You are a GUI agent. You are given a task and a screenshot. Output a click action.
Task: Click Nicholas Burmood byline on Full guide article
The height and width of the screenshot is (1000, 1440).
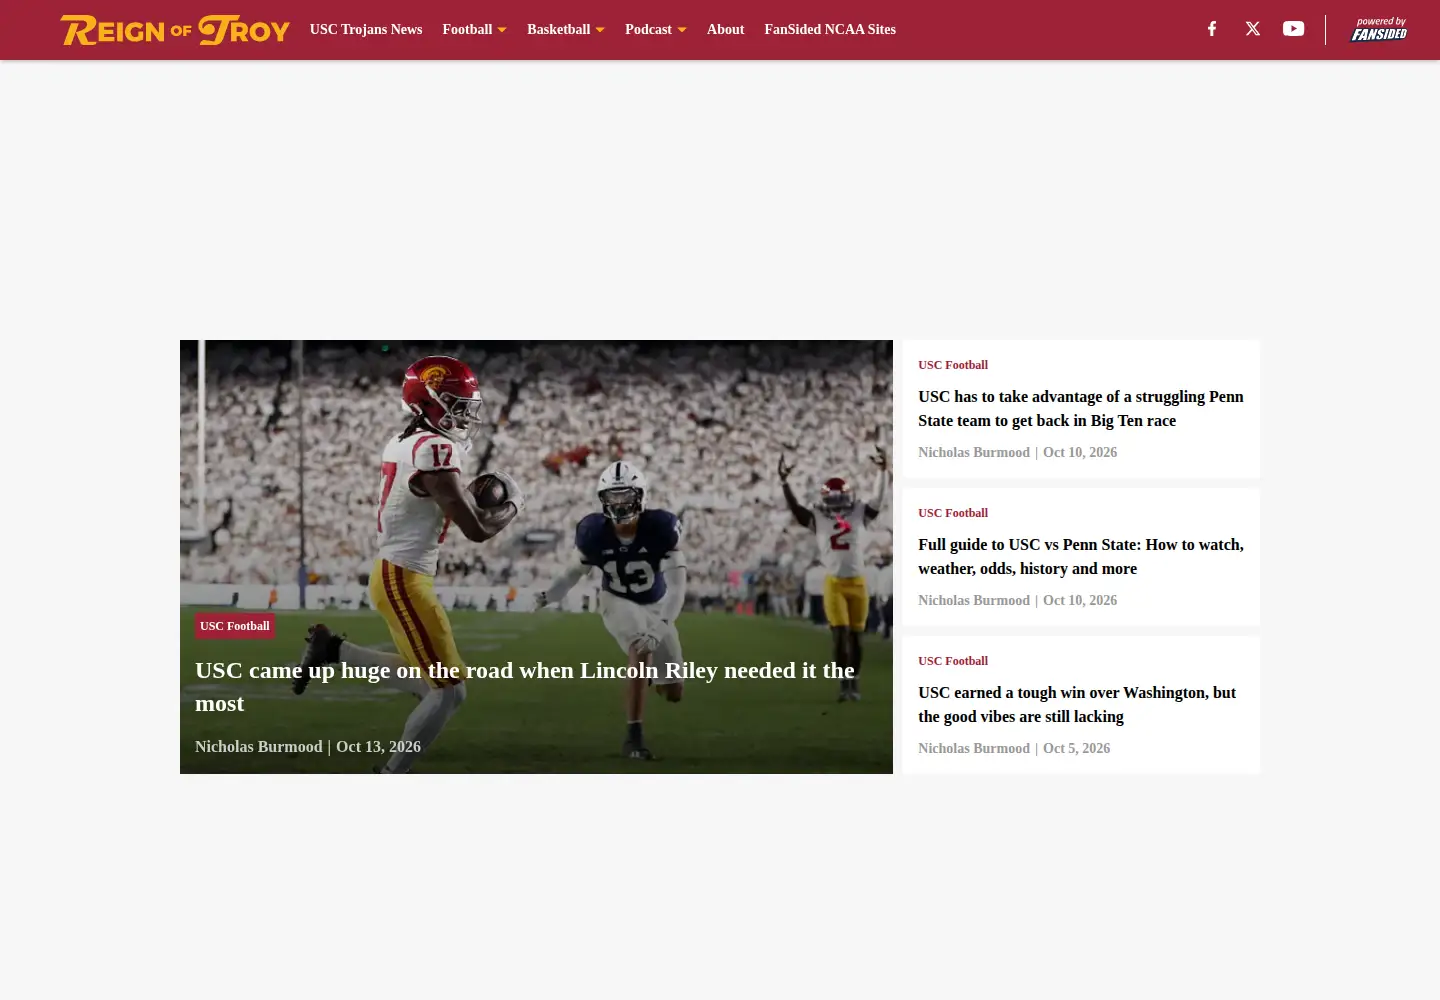(x=974, y=601)
